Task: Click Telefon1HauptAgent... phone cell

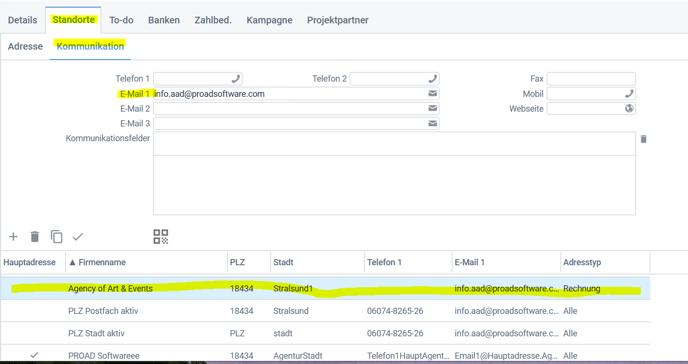Action: coord(408,356)
